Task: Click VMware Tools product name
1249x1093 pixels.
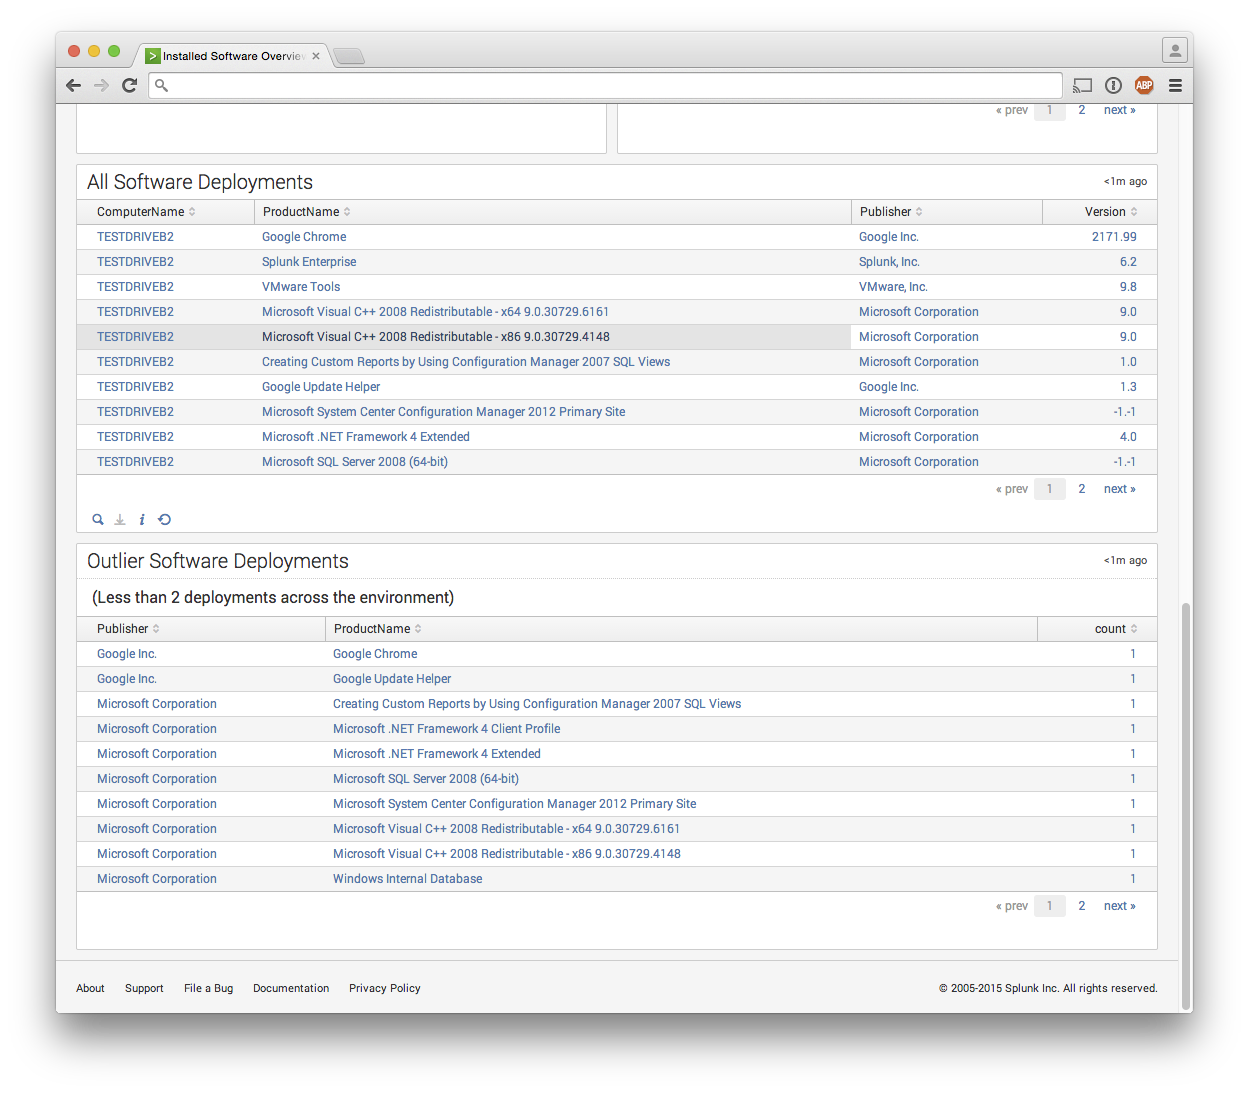Action: point(301,287)
